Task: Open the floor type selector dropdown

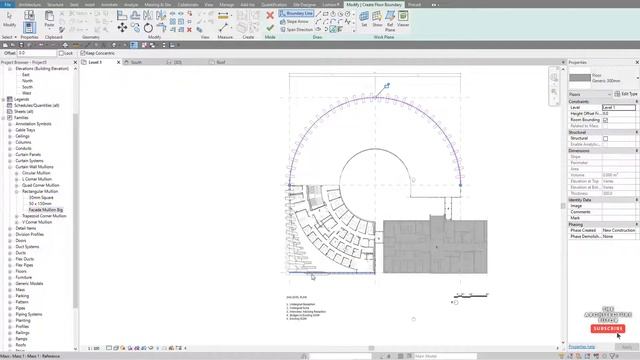Action: [x=637, y=78]
